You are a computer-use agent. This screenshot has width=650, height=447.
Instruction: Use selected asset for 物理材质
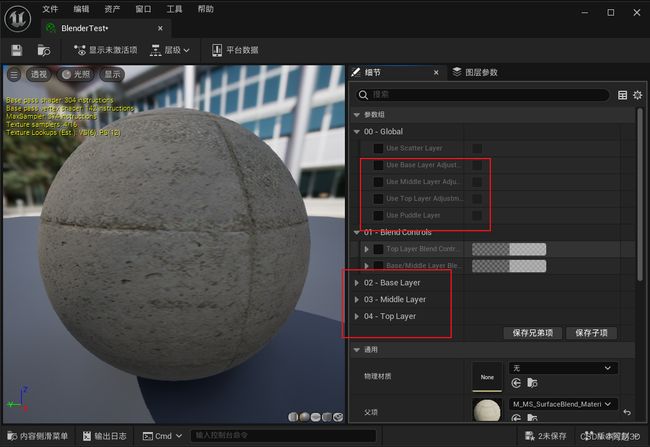tap(516, 383)
